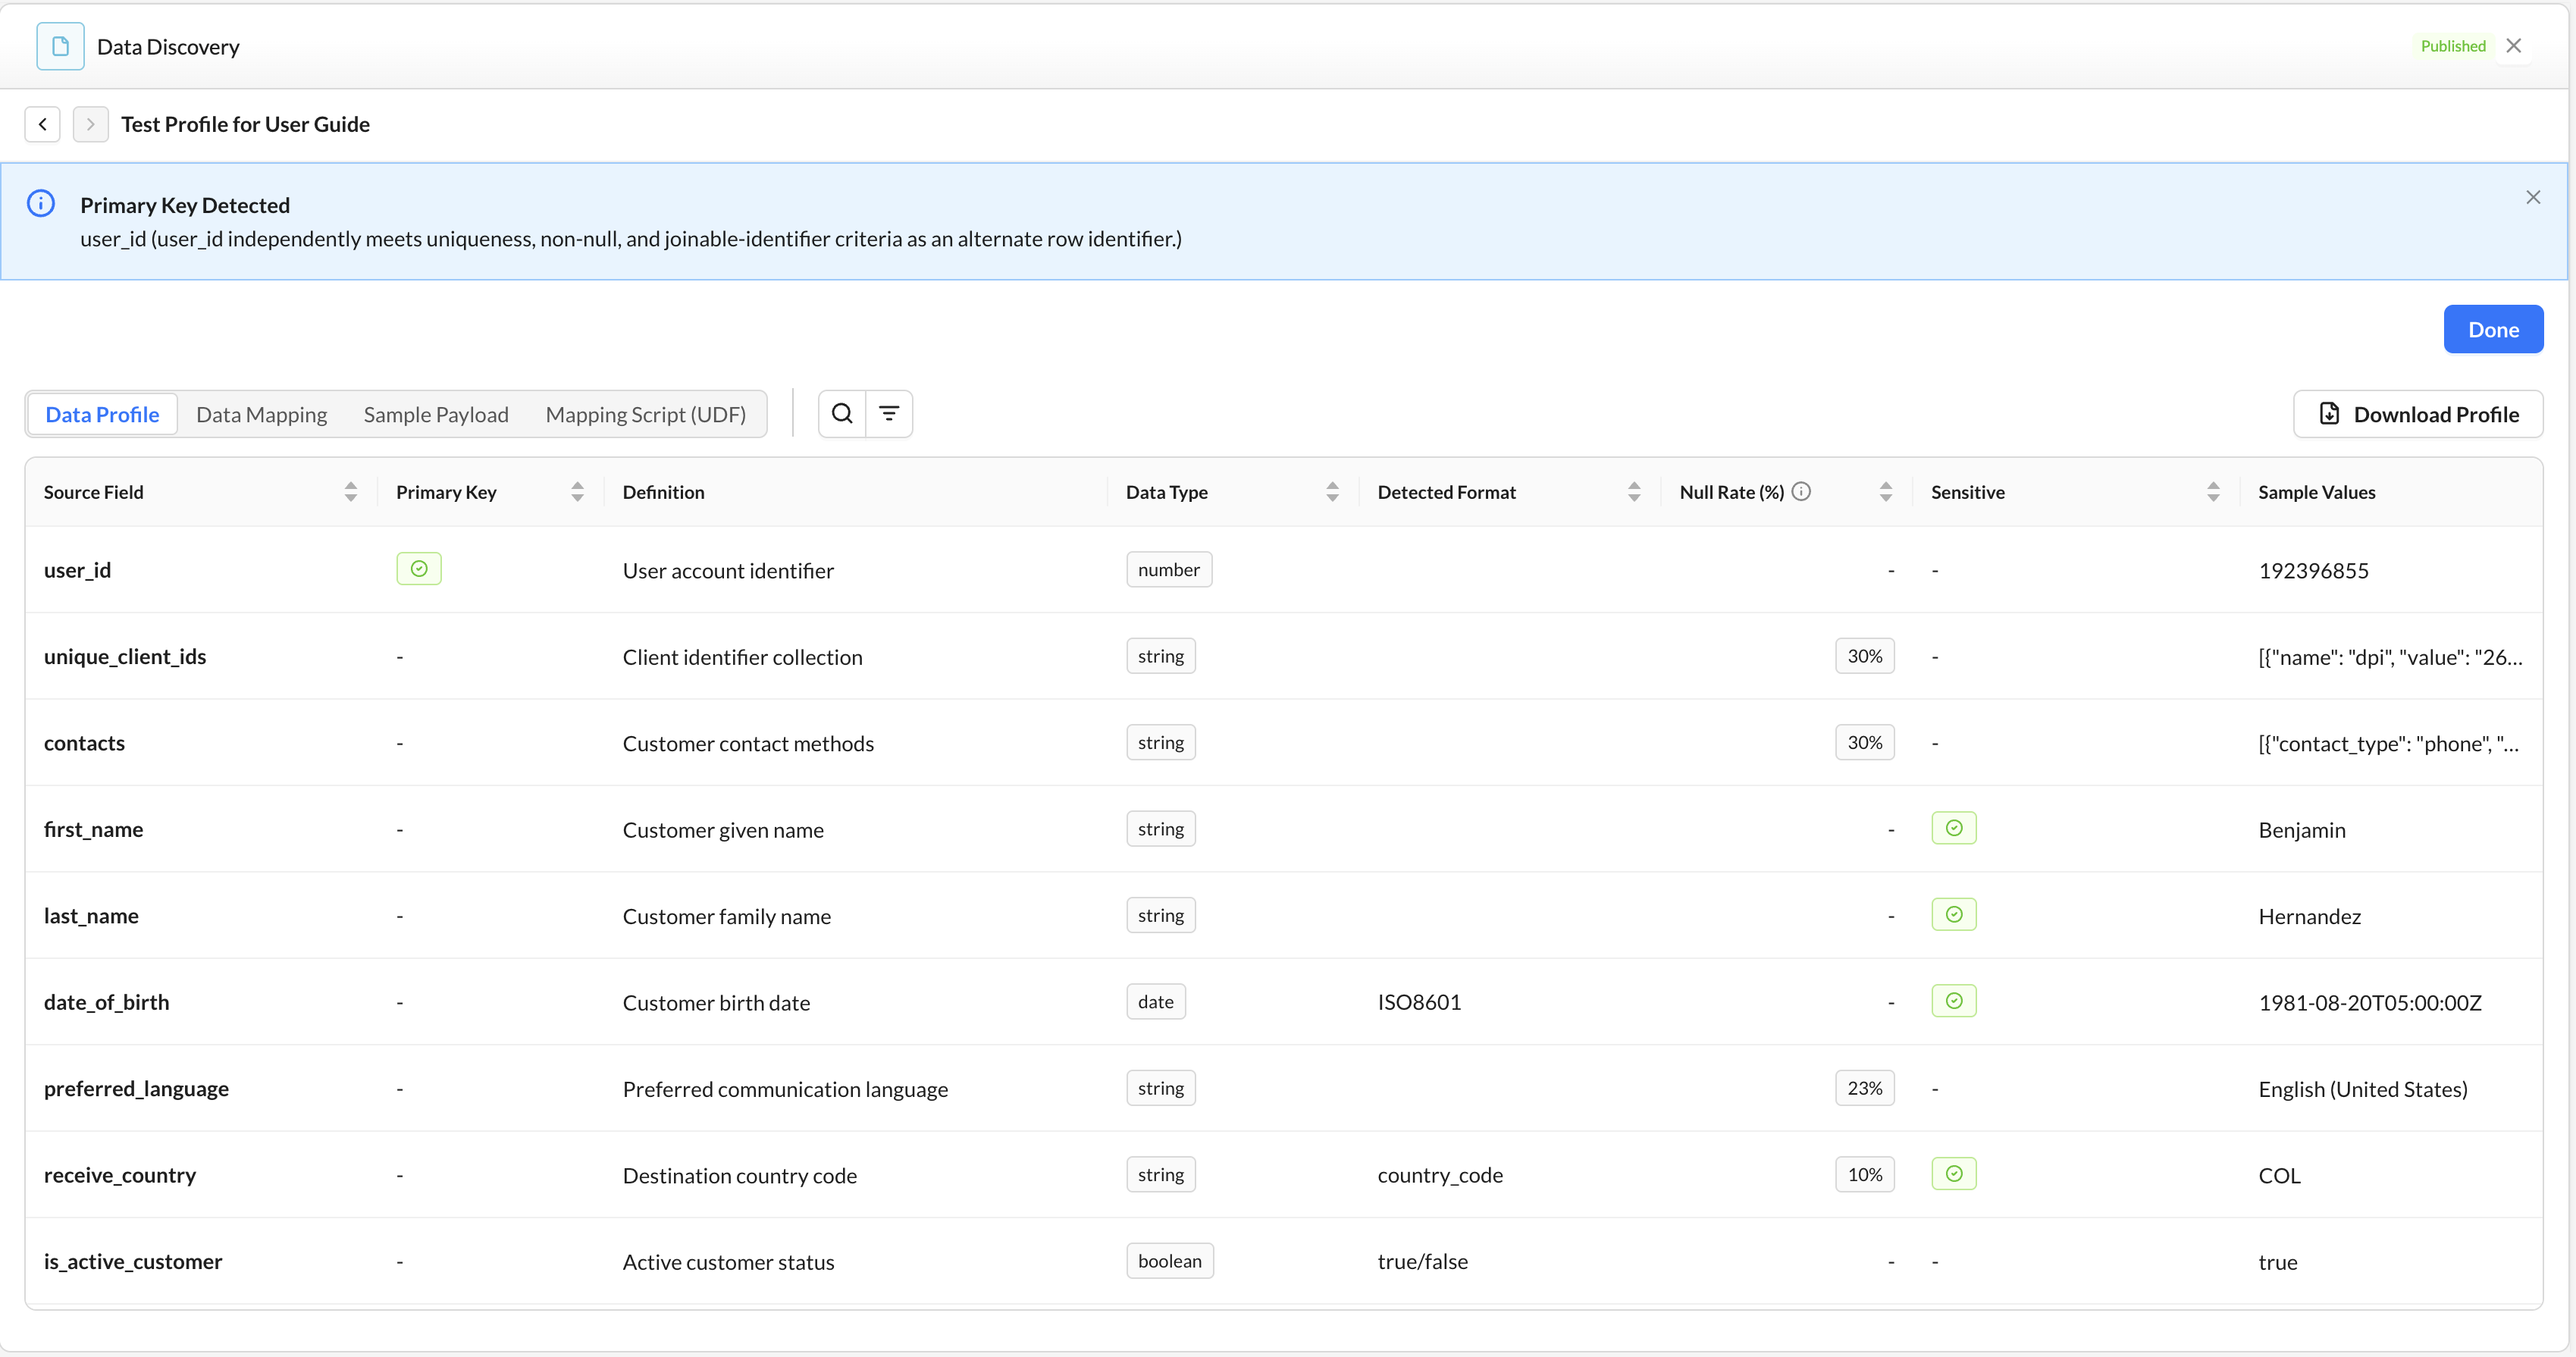This screenshot has height=1357, width=2576.
Task: Select the user_id source field
Action: pyautogui.click(x=77, y=570)
